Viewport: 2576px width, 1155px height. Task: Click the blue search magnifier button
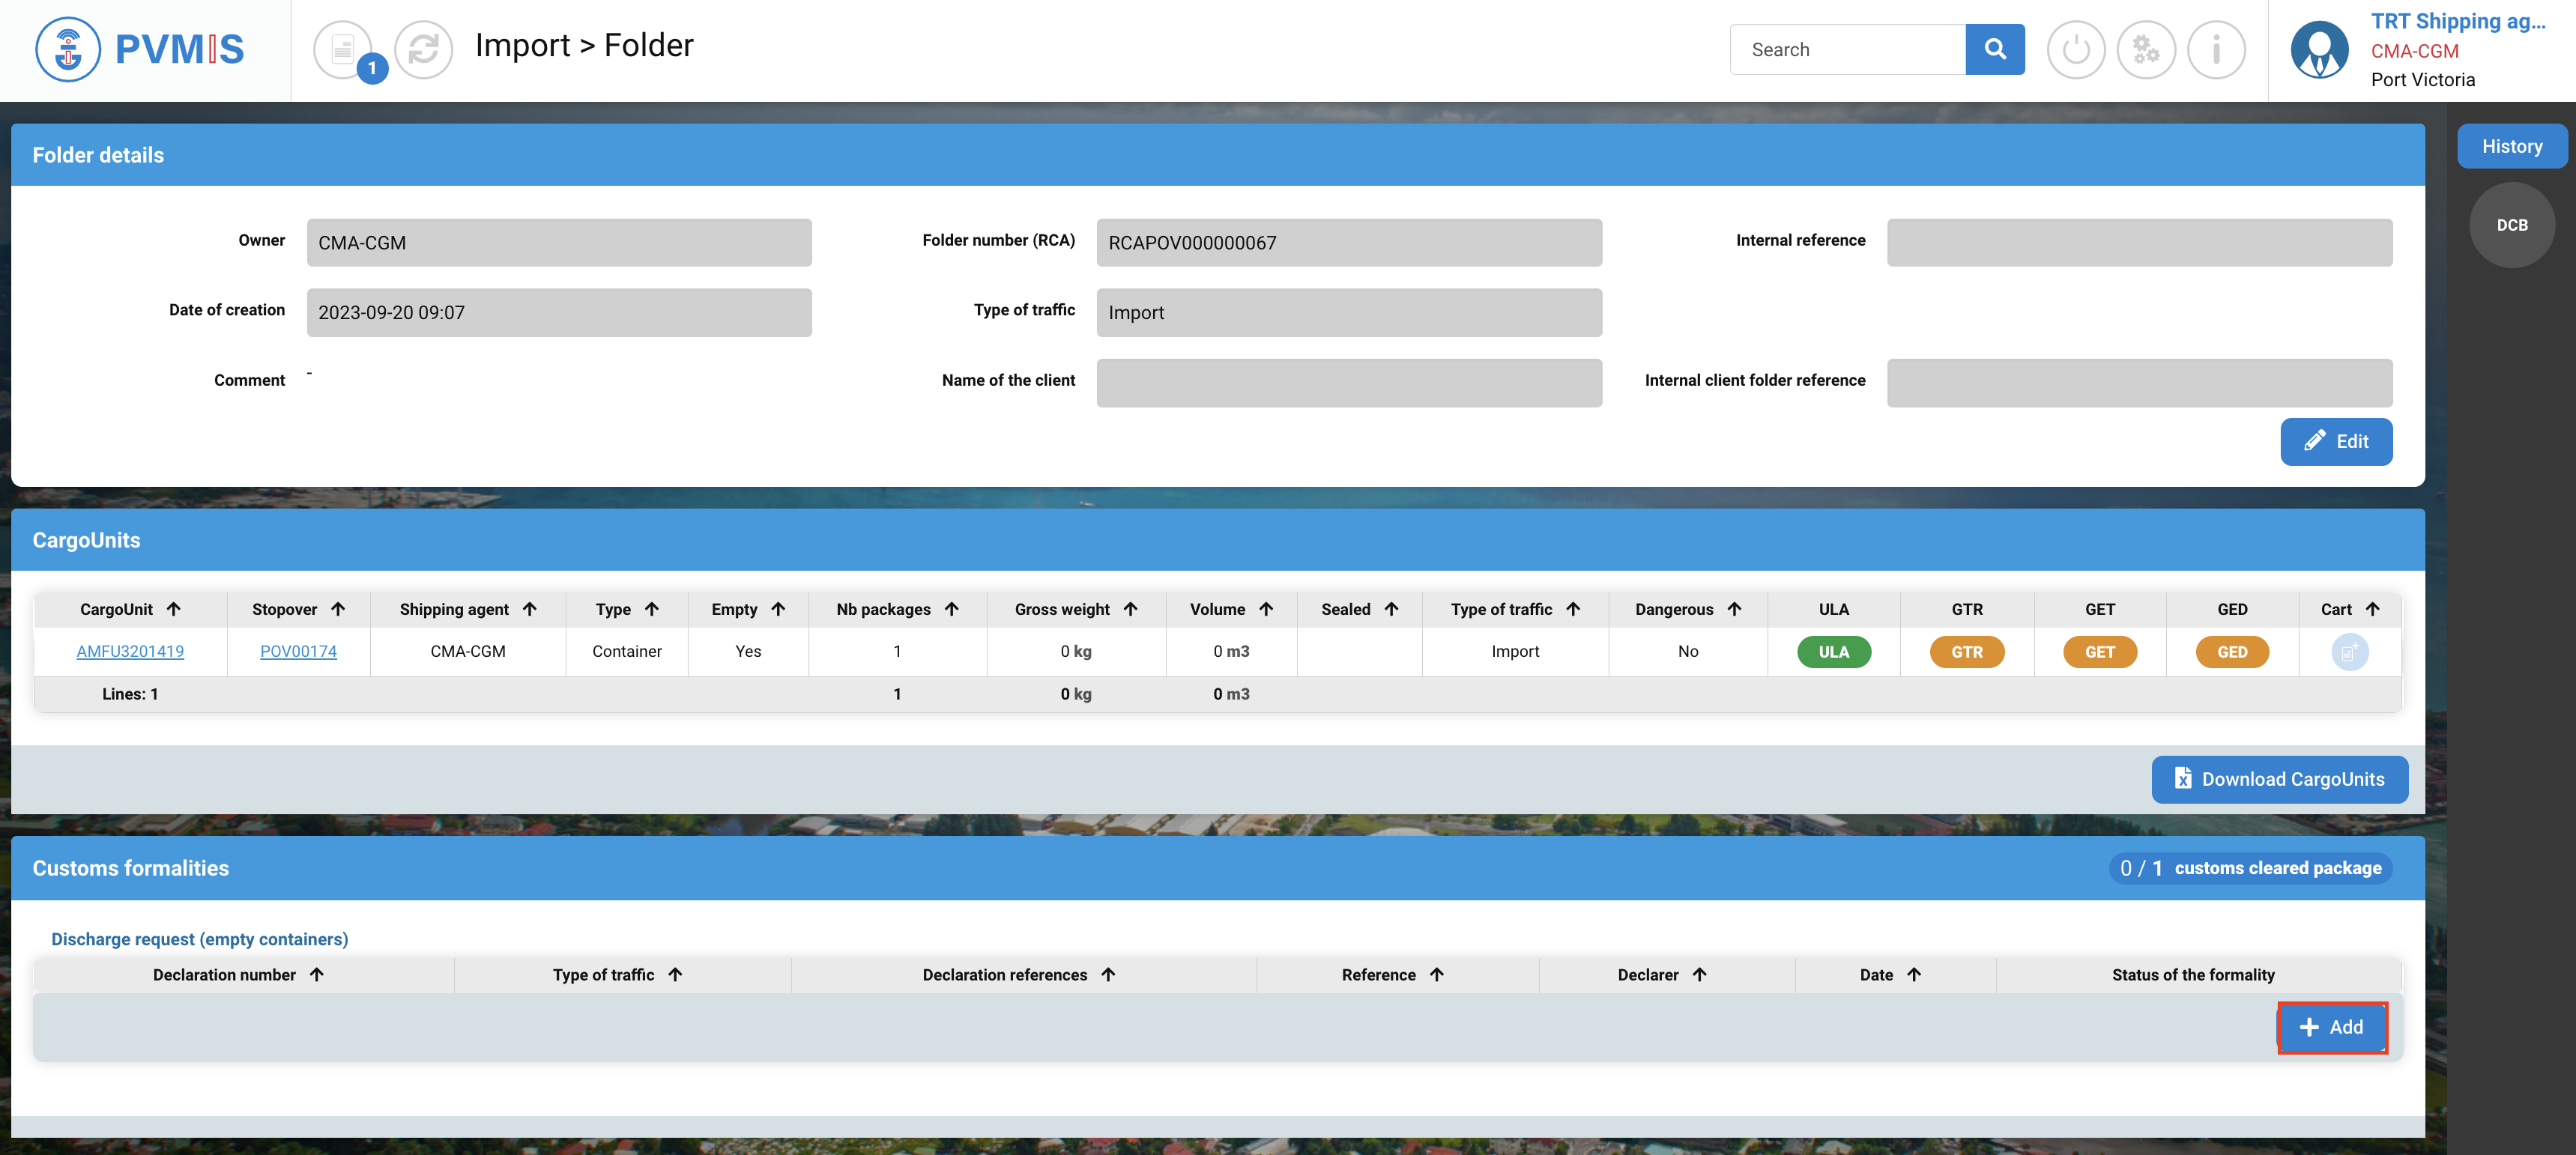point(1994,49)
